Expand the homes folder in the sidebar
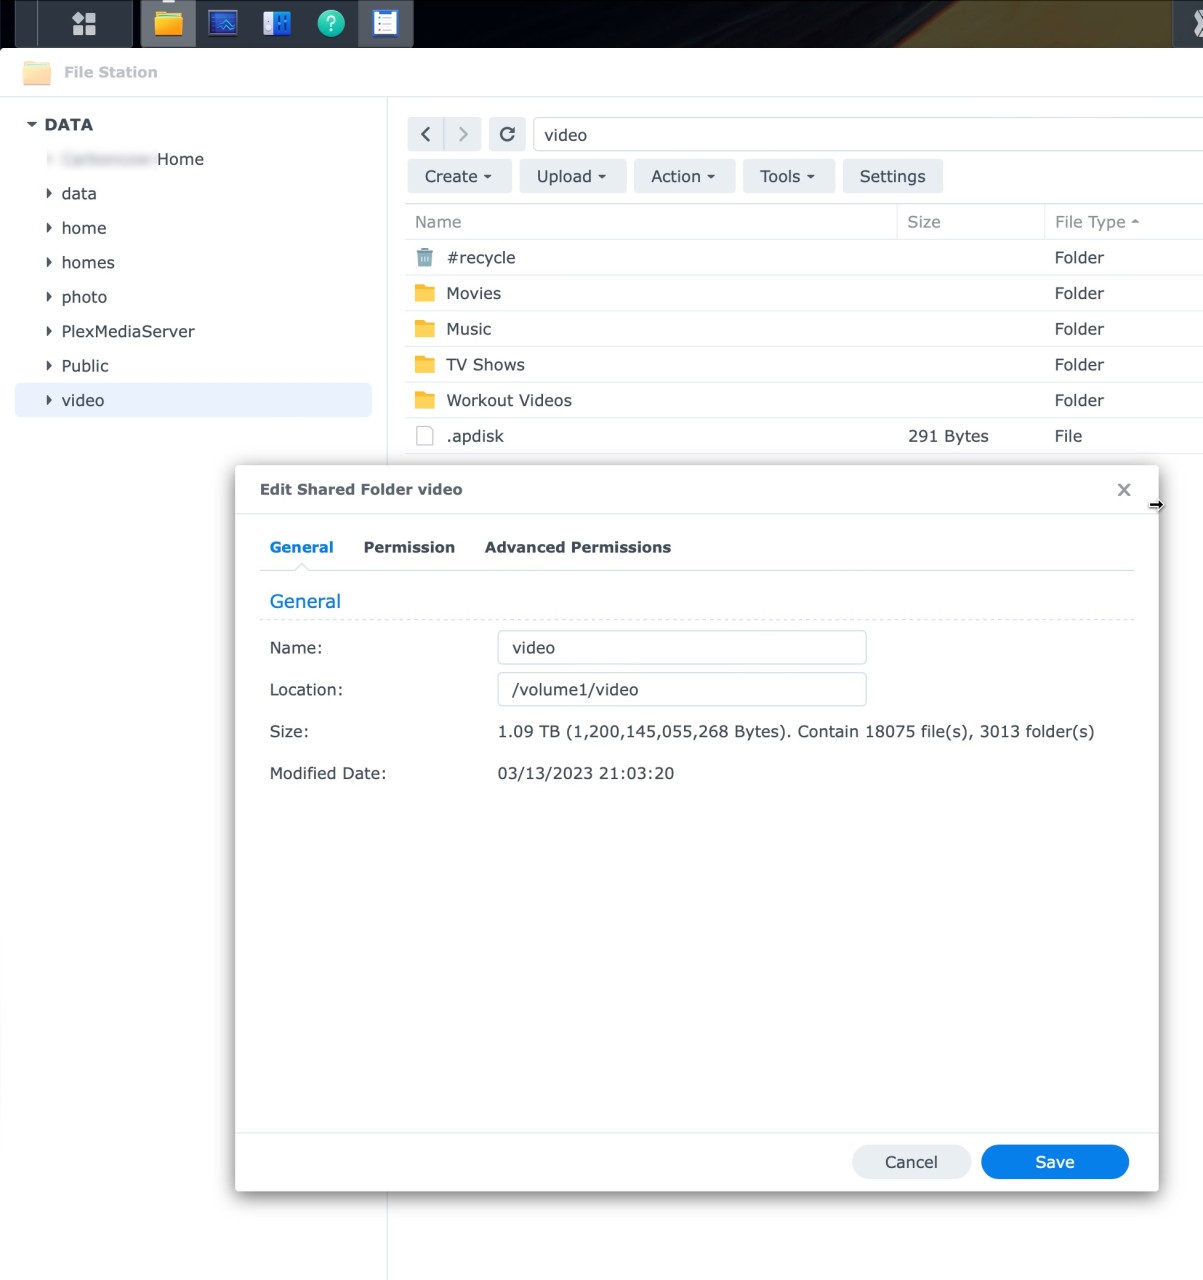The height and width of the screenshot is (1280, 1203). pyautogui.click(x=48, y=262)
